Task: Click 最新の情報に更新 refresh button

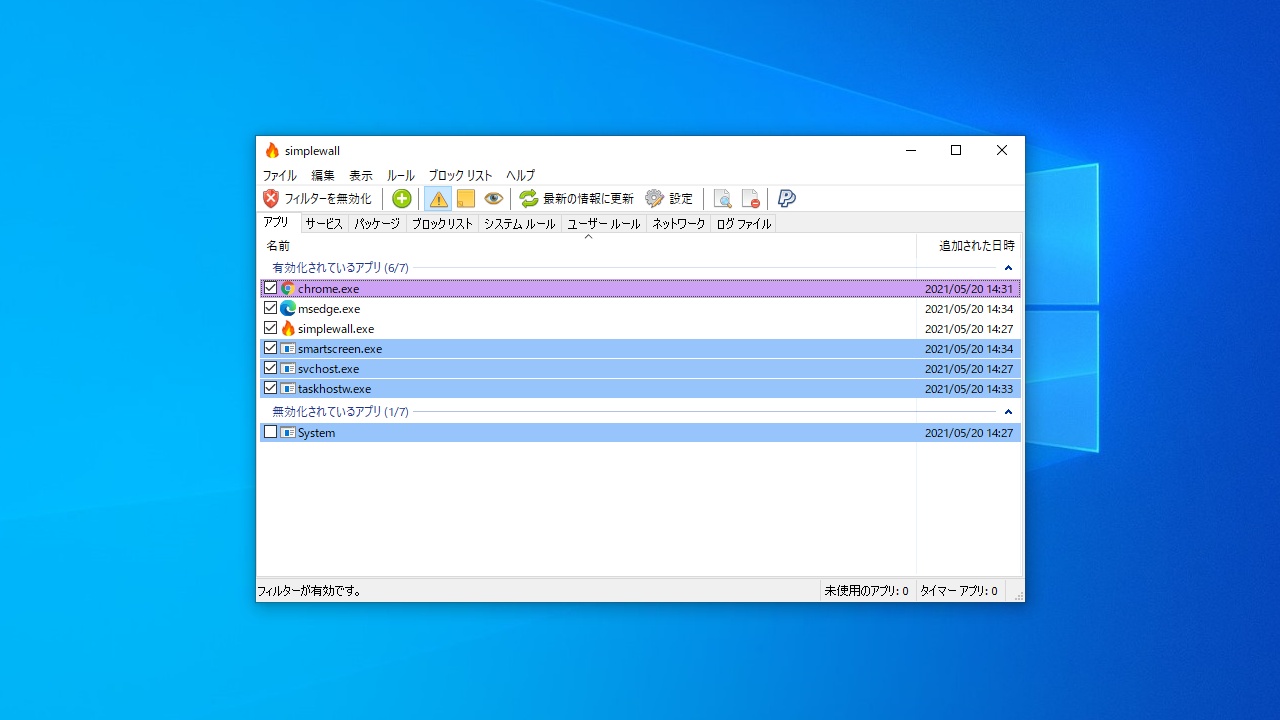Action: coord(577,199)
